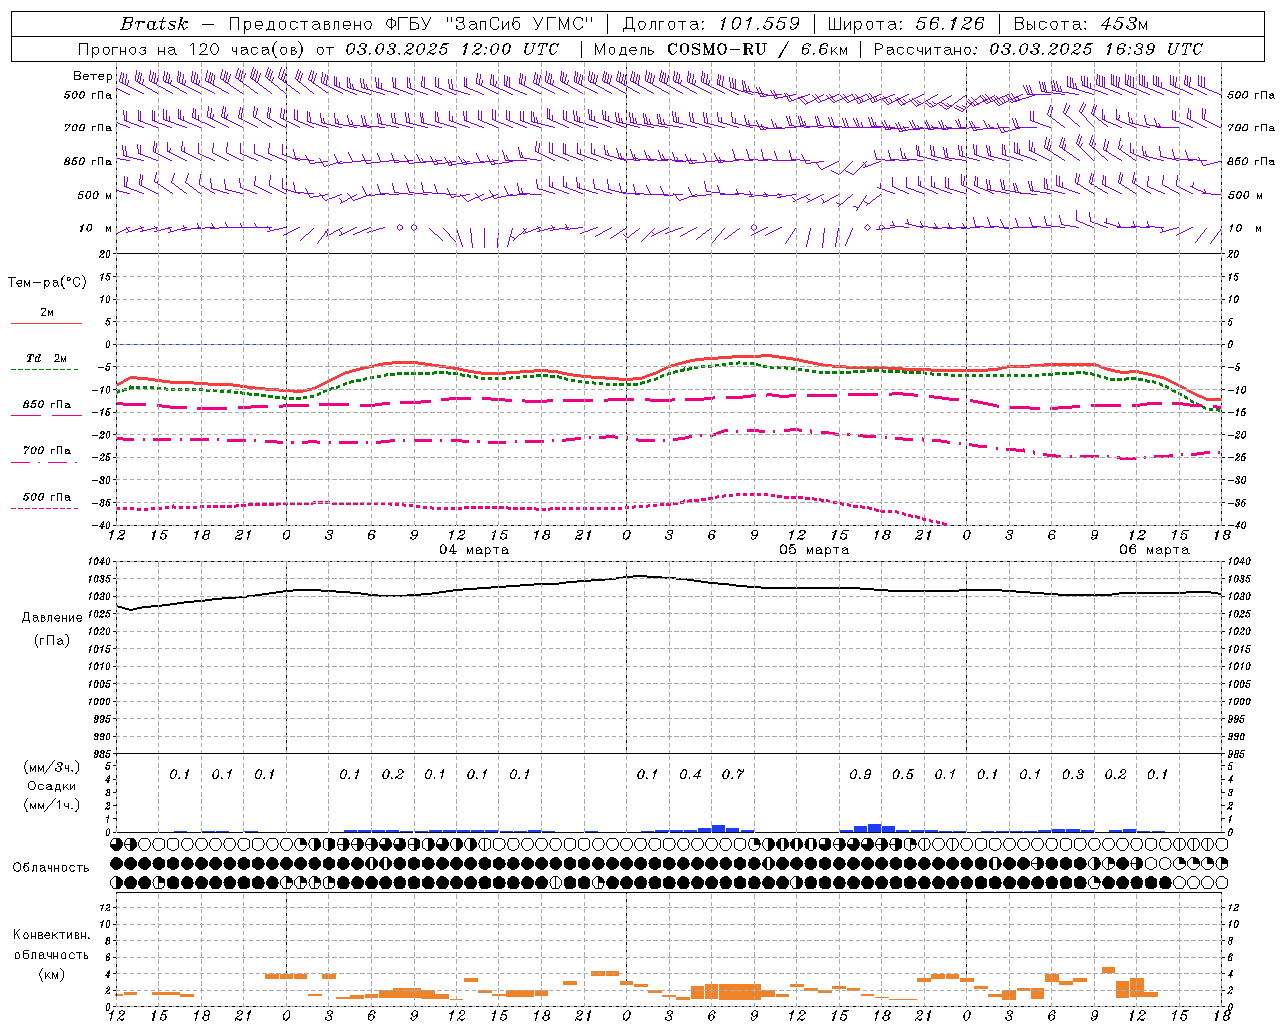Click "(км)" unit under convective cloudiness
Viewport: 1280px width, 1024px height.
coord(51,974)
